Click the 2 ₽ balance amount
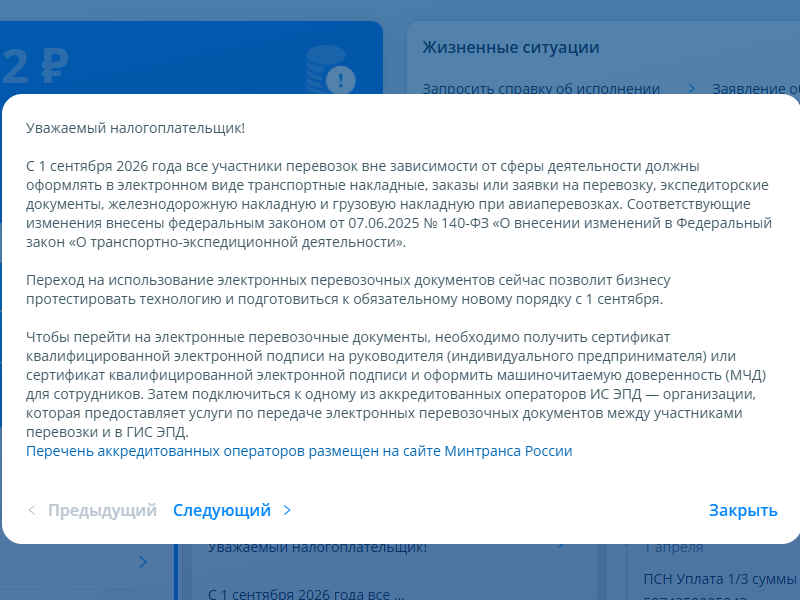The height and width of the screenshot is (600, 800). [x=35, y=68]
